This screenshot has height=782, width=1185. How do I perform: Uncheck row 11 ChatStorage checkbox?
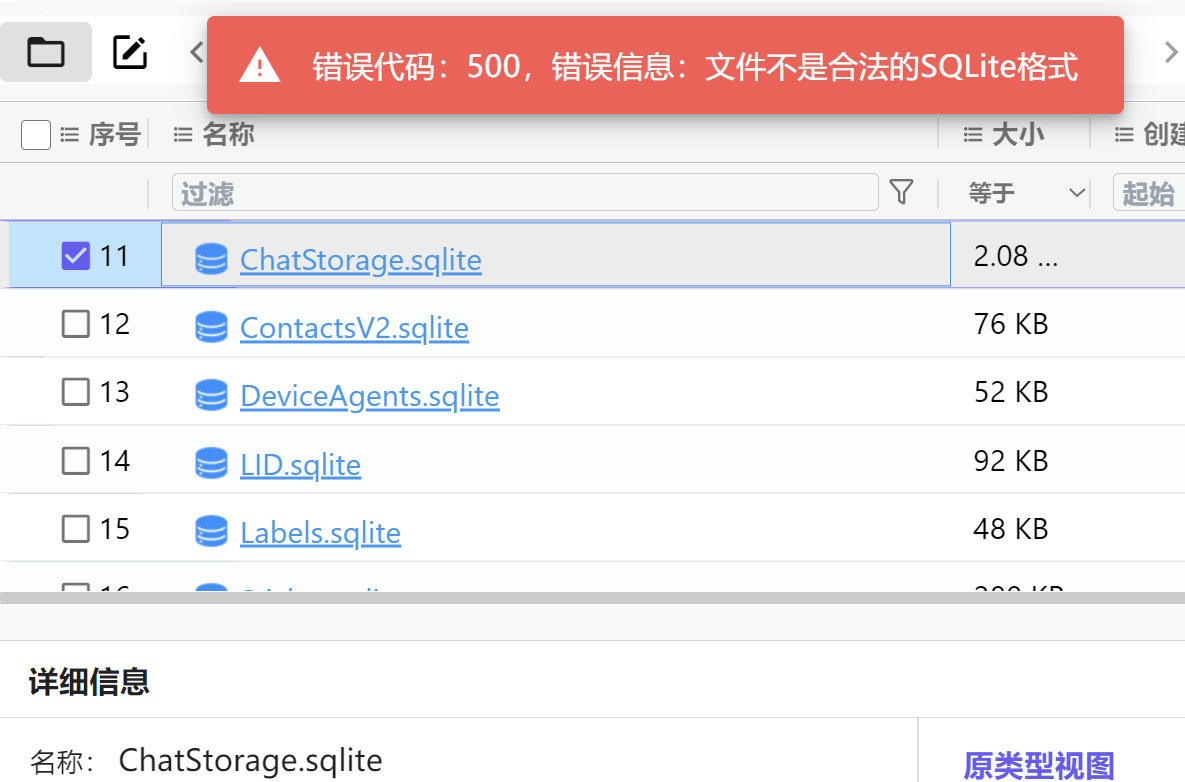pyautogui.click(x=76, y=256)
